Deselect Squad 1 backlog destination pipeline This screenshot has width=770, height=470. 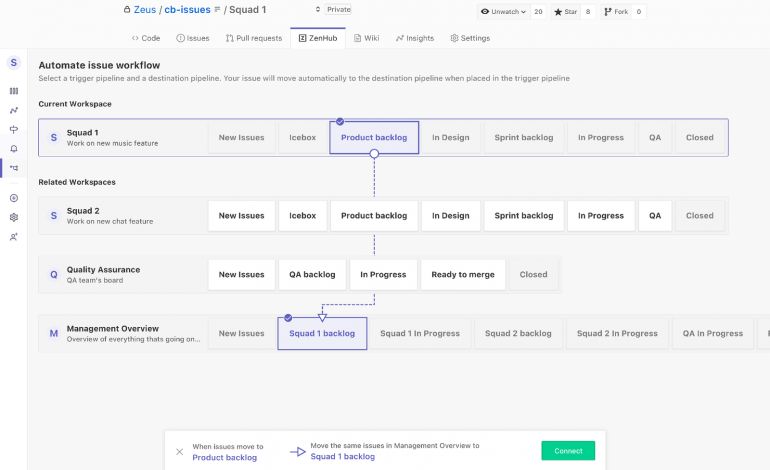point(322,333)
